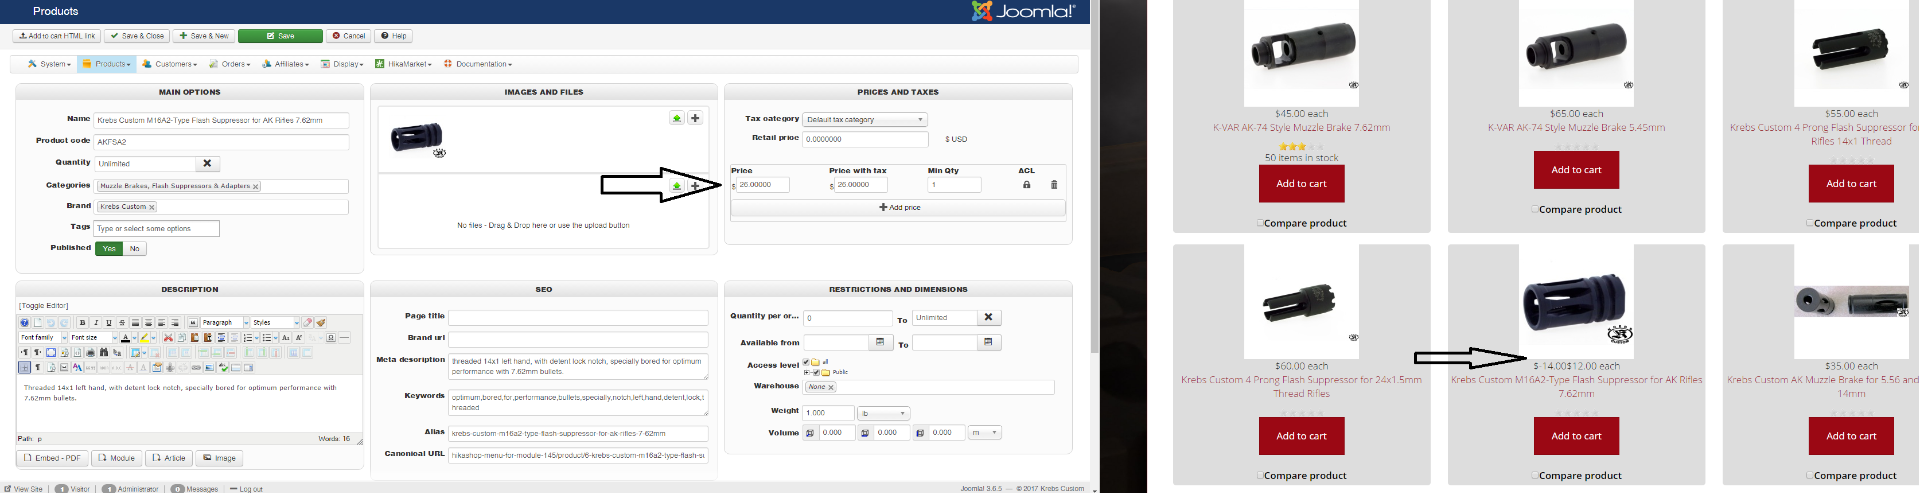The image size is (1919, 493).
Task: Open the Styles dropdown in editor
Action: (275, 323)
